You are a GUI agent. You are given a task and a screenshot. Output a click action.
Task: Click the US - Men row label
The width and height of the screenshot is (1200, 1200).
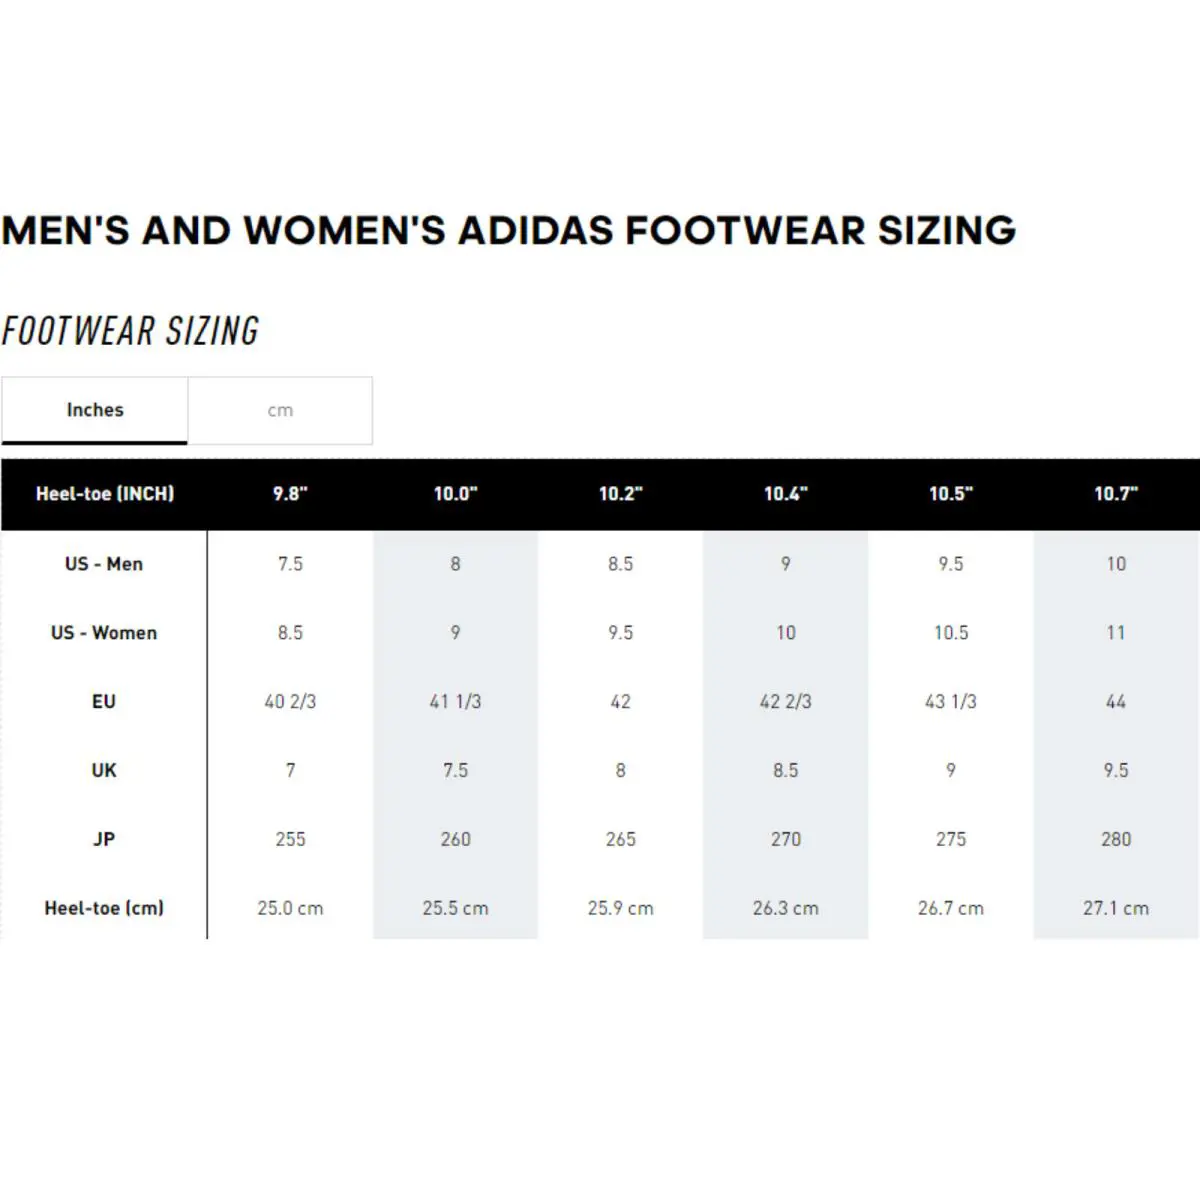point(104,564)
